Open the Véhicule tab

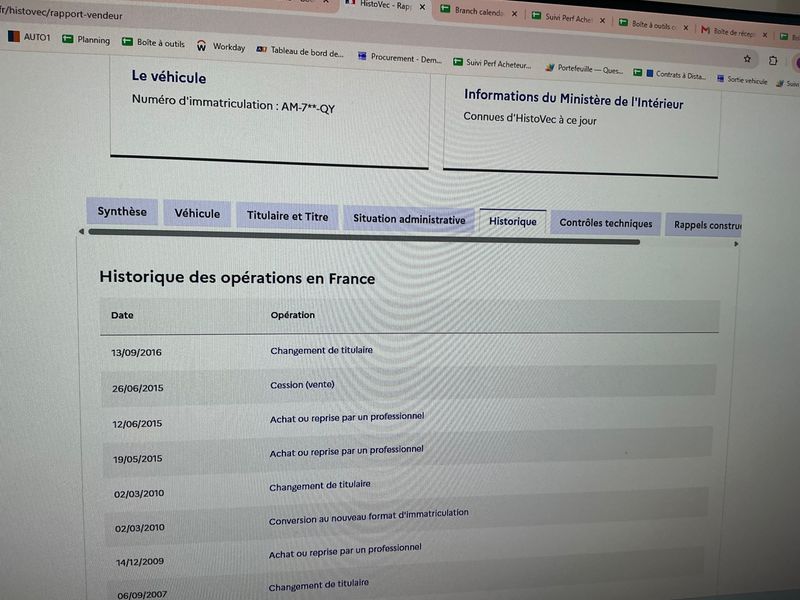(x=197, y=213)
